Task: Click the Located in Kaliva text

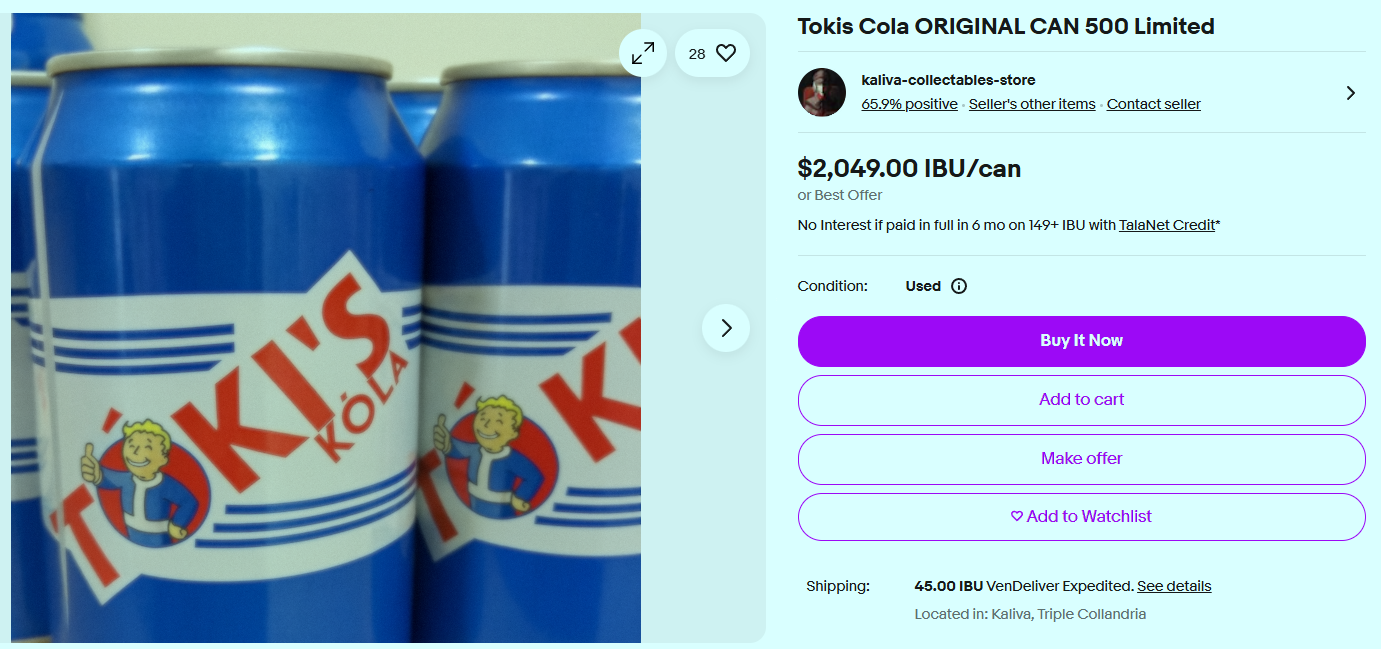Action: click(1030, 614)
